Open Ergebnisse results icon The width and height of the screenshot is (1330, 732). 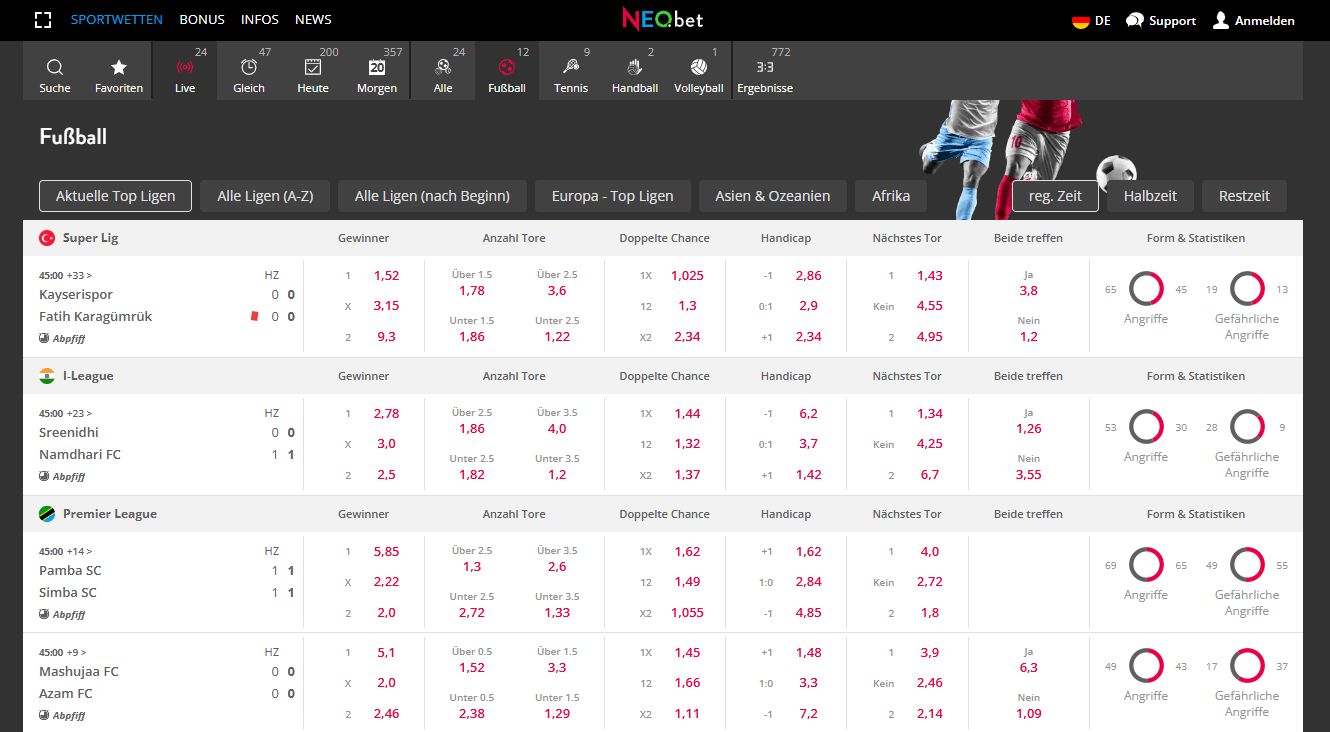coord(765,67)
